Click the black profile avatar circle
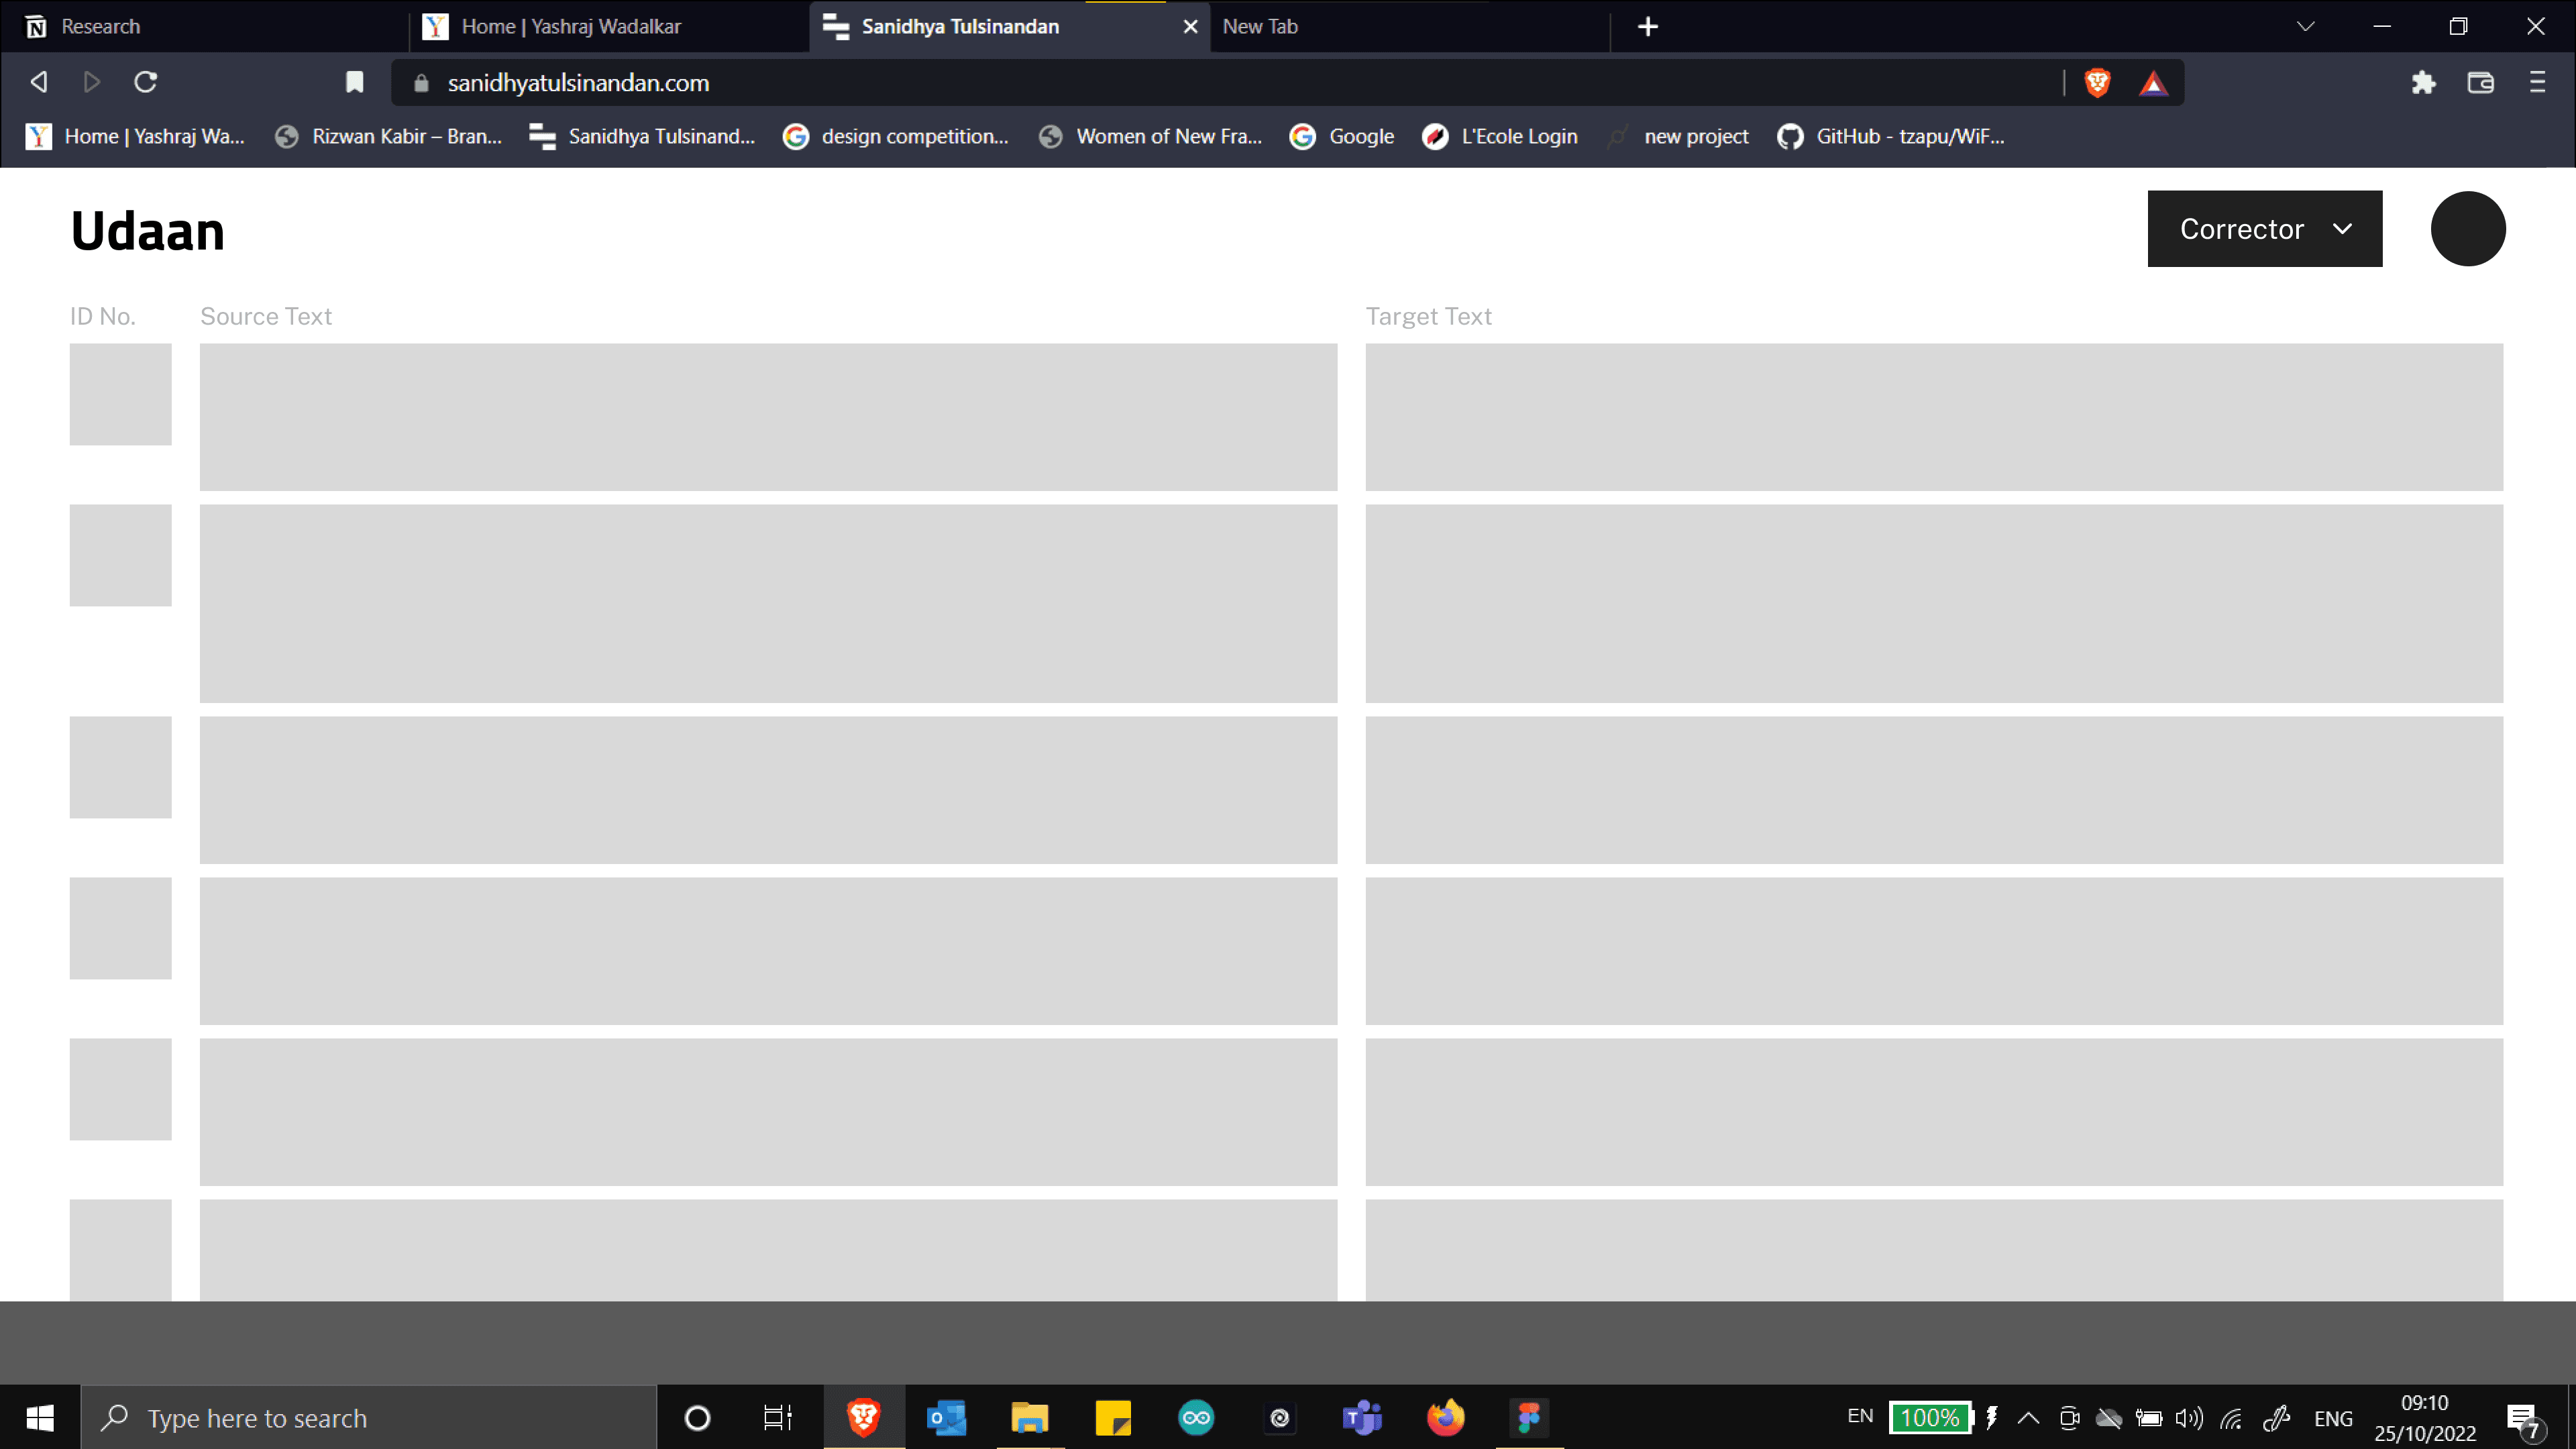Image resolution: width=2576 pixels, height=1449 pixels. (2467, 229)
